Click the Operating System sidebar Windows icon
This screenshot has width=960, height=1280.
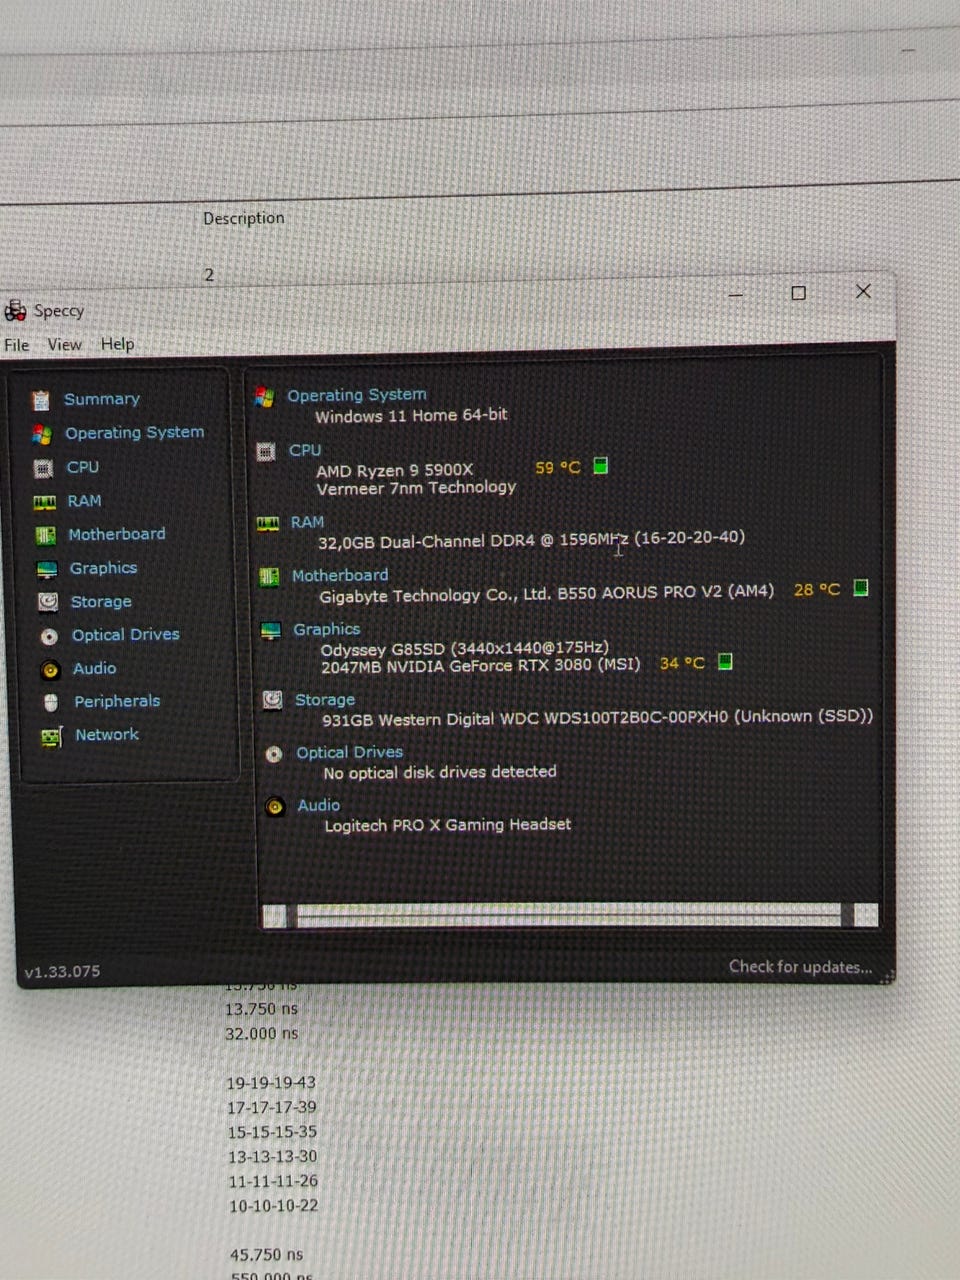coord(42,434)
